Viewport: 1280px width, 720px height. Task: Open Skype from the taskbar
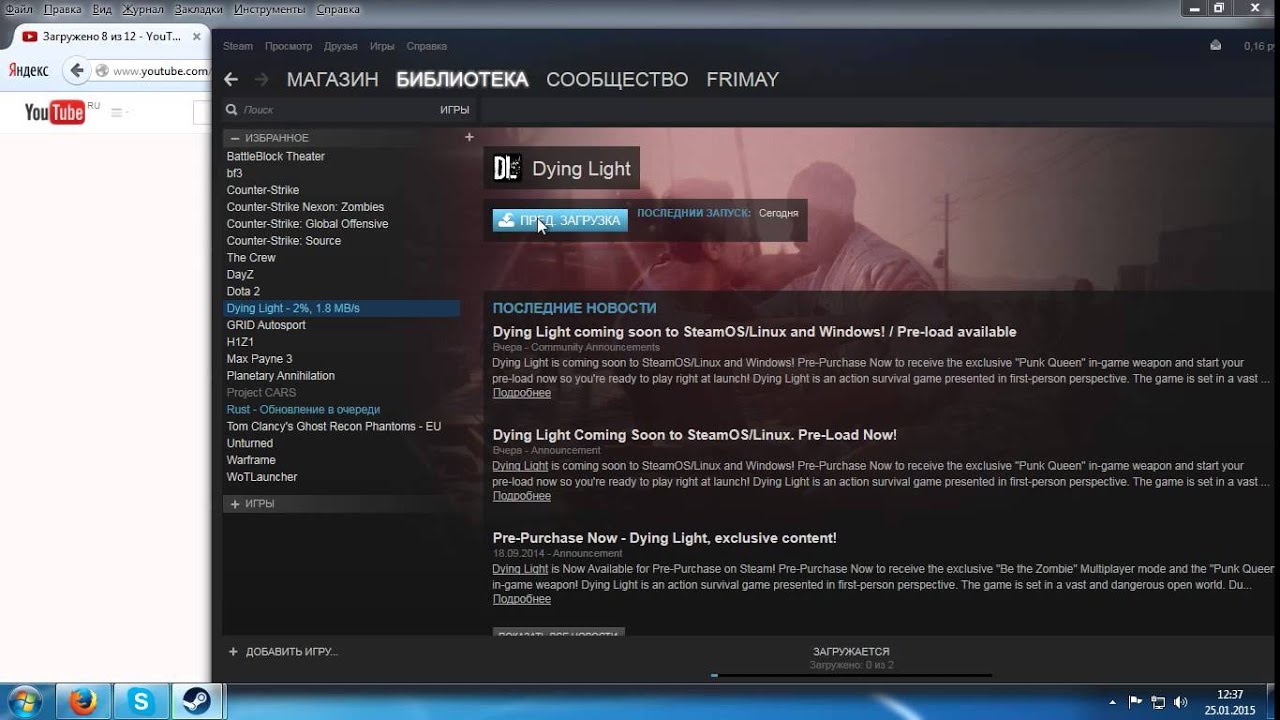point(141,702)
